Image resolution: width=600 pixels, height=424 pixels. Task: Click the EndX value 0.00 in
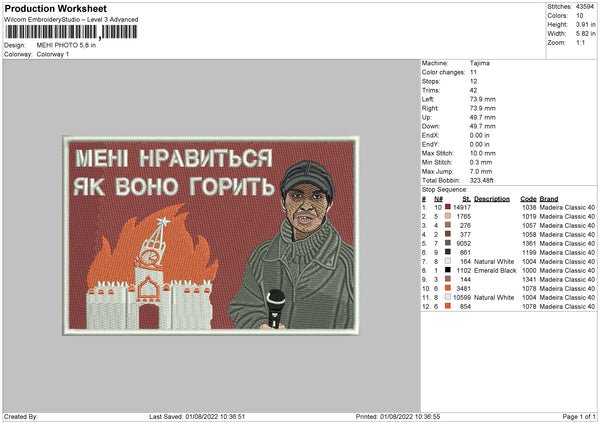[479, 135]
